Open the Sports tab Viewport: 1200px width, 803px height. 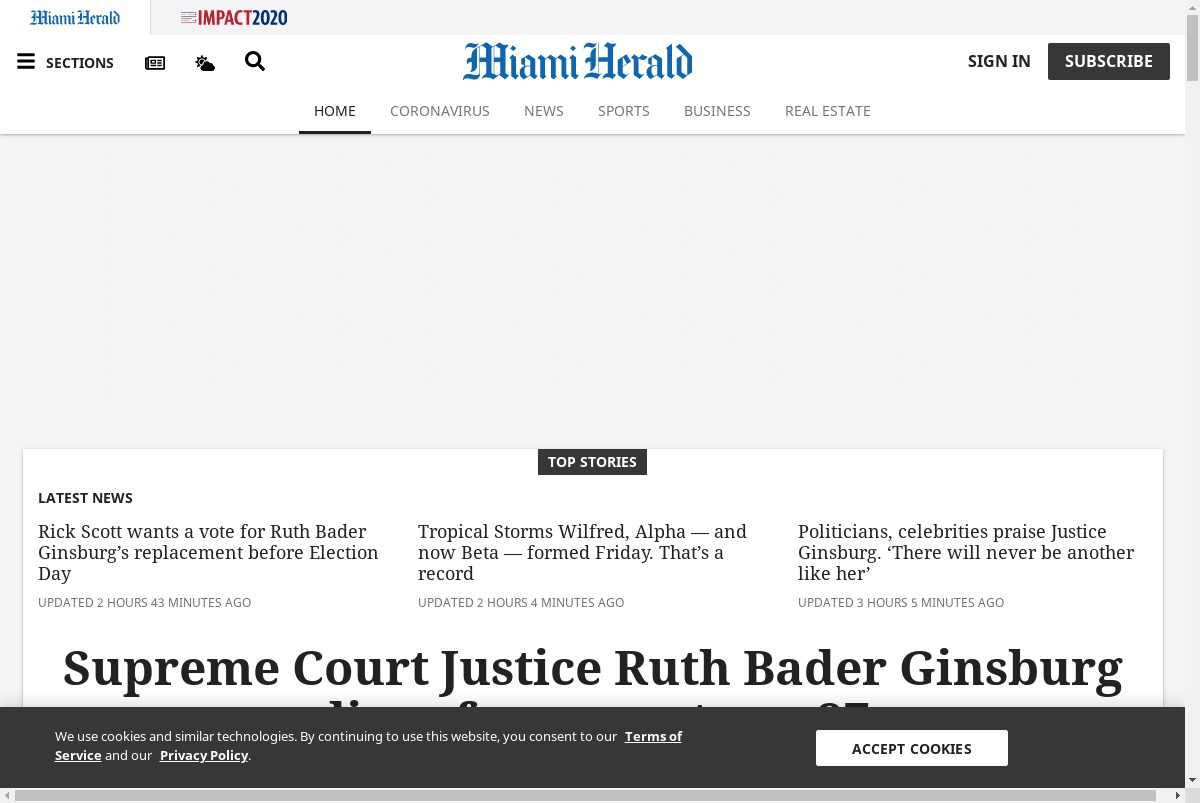624,111
